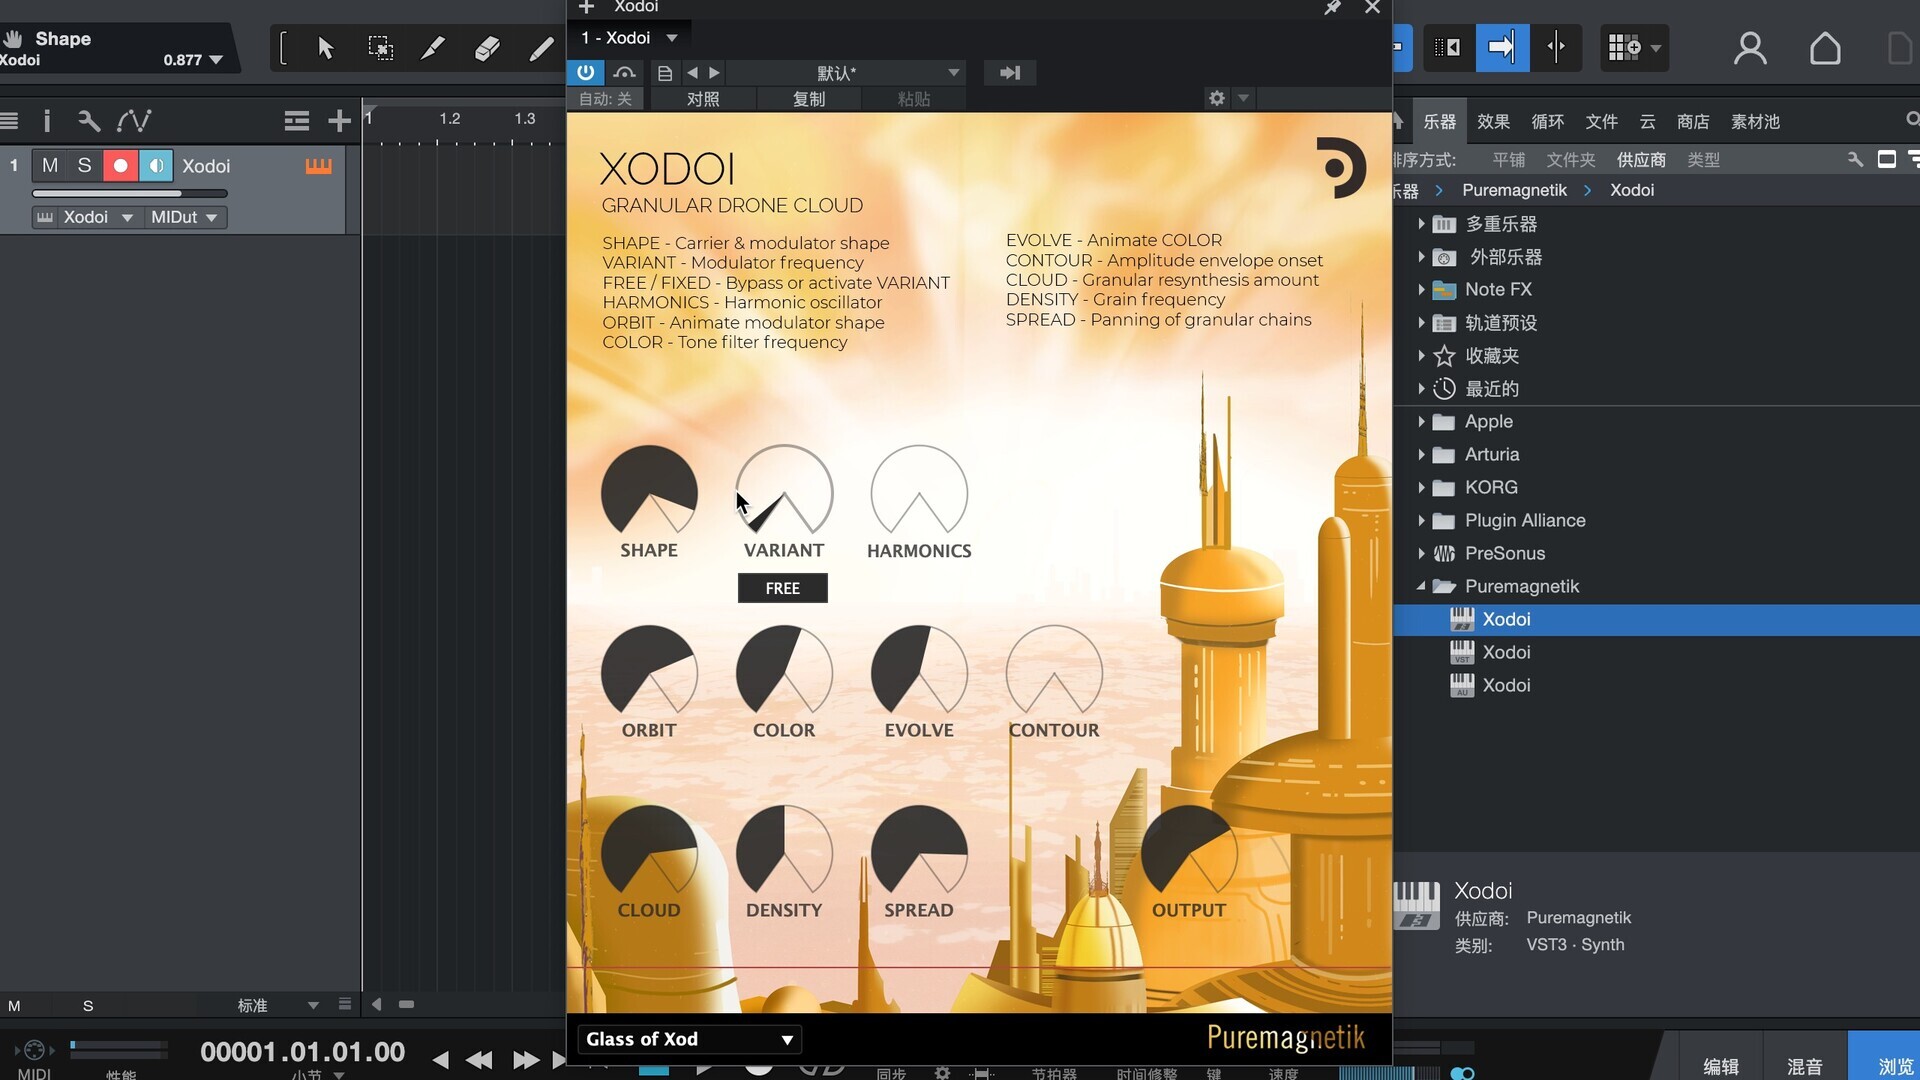Select the Eraser tool
This screenshot has width=1920, height=1080.
point(487,48)
